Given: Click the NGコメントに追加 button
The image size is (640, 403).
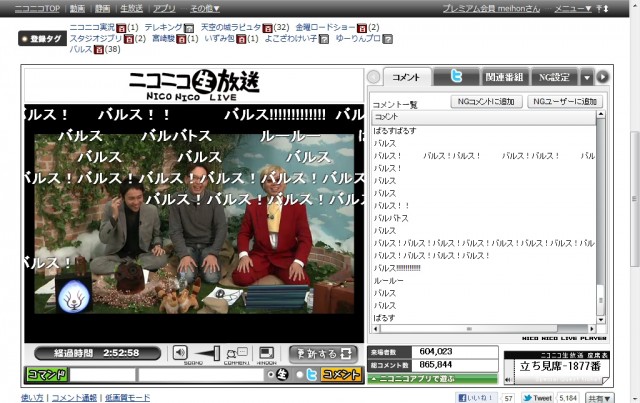Looking at the screenshot, I should pos(486,102).
